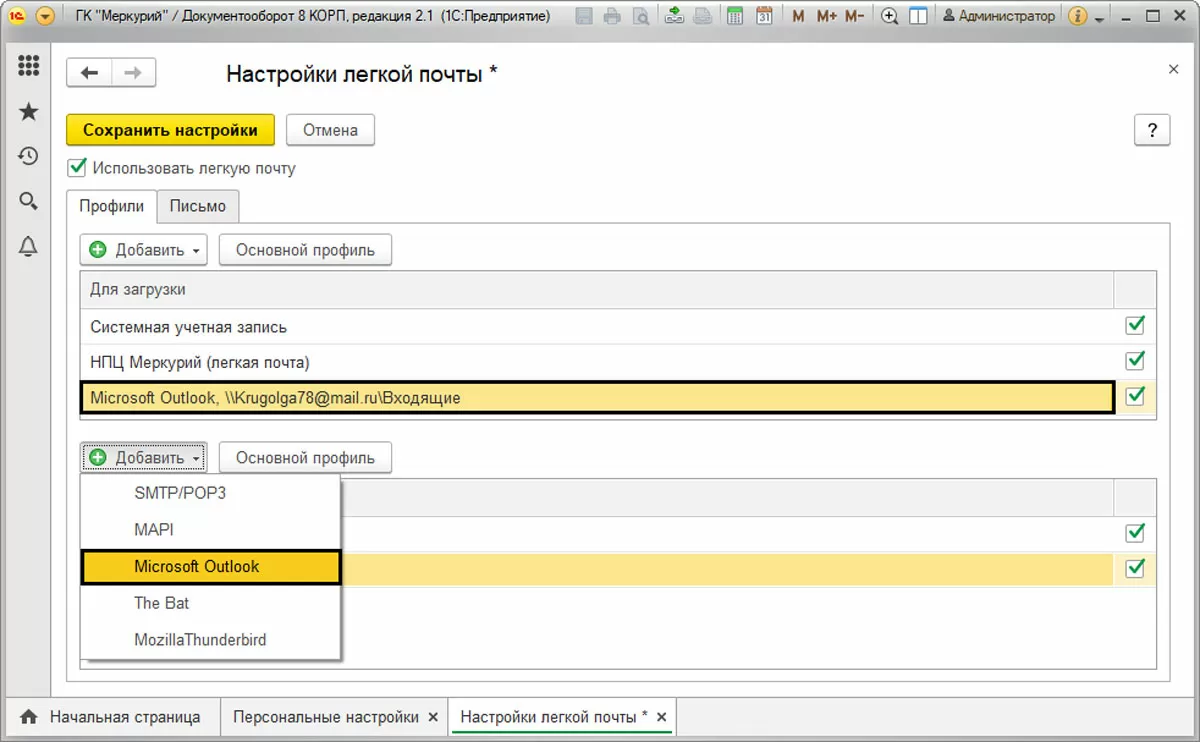
Task: Select Microsoft Outlook Krugolga78@mail.ru row
Action: (x=597, y=397)
